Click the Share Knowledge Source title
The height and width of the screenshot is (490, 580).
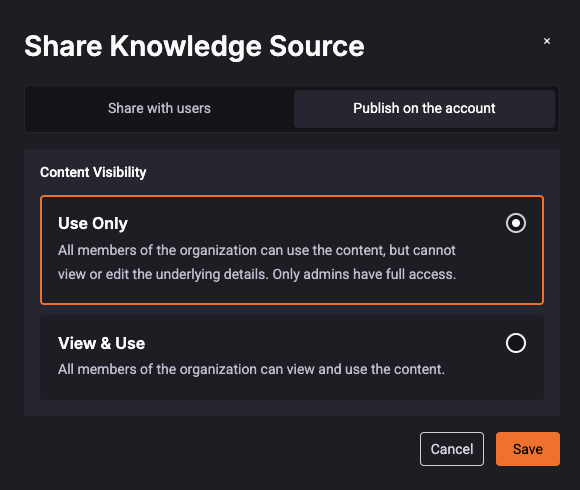(x=194, y=46)
